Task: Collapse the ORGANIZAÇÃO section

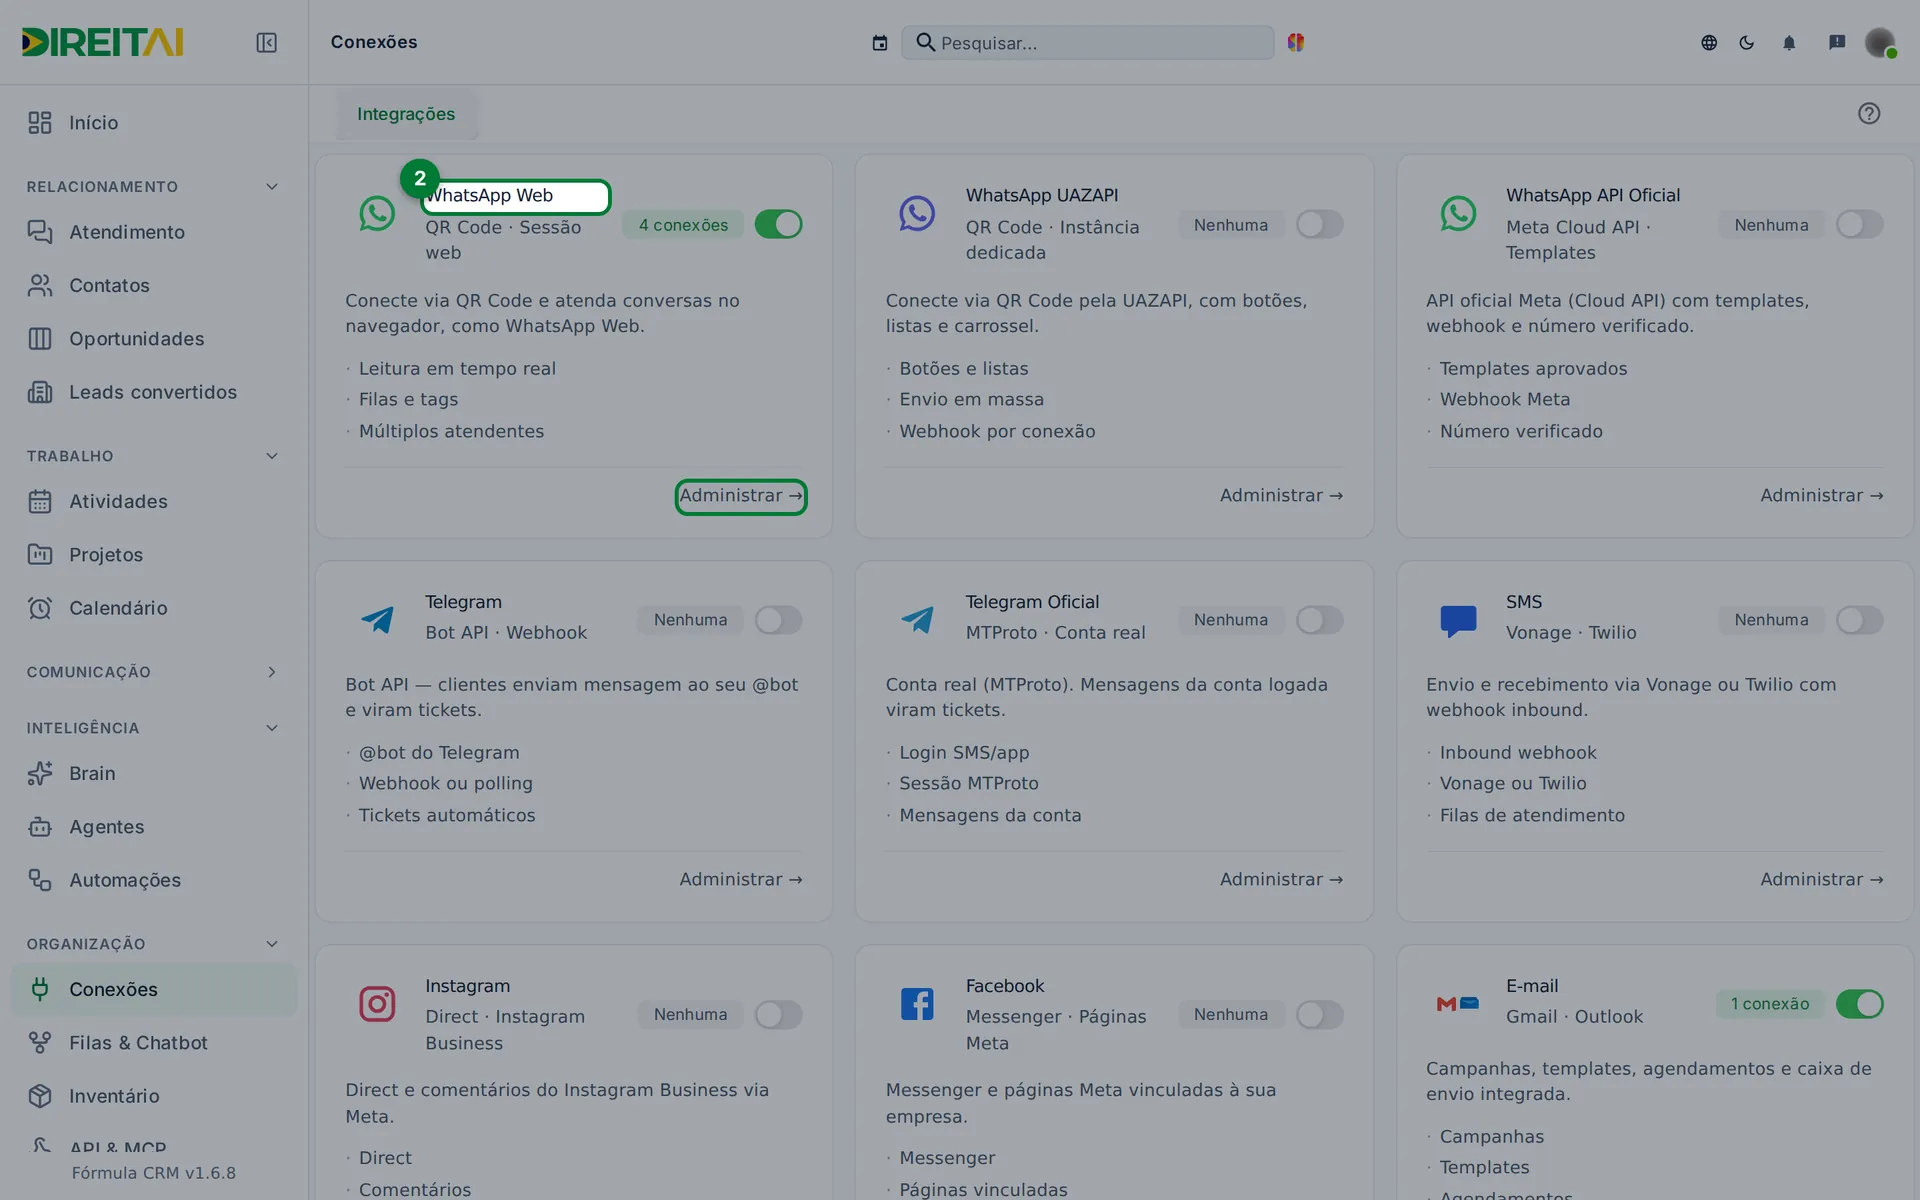Action: pos(272,944)
